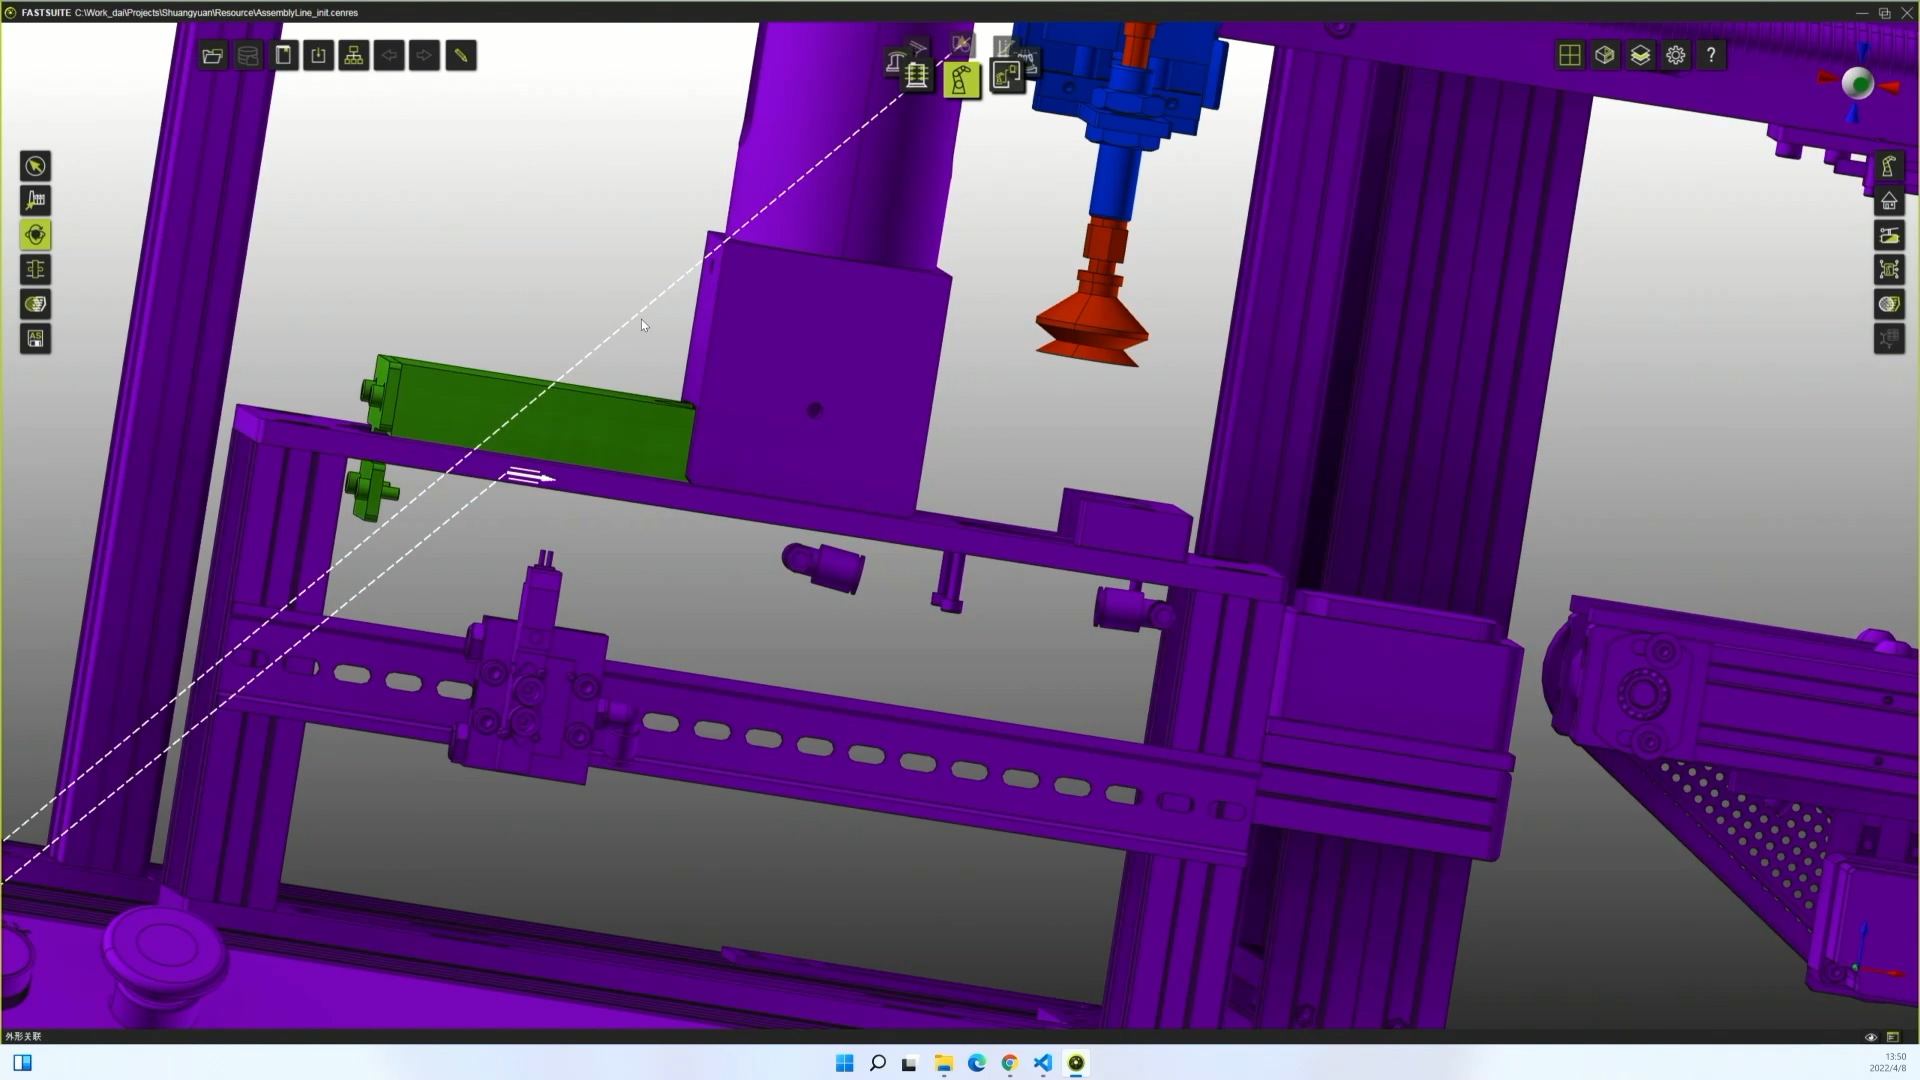This screenshot has width=1920, height=1080.
Task: Toggle the eye visibility icon in status bar
Action: tap(1871, 1037)
